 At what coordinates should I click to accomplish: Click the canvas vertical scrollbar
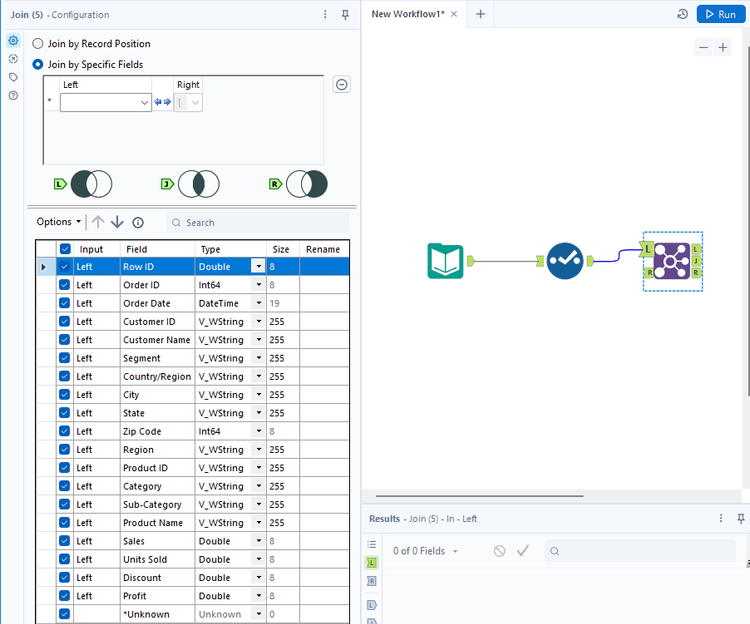coord(748,220)
